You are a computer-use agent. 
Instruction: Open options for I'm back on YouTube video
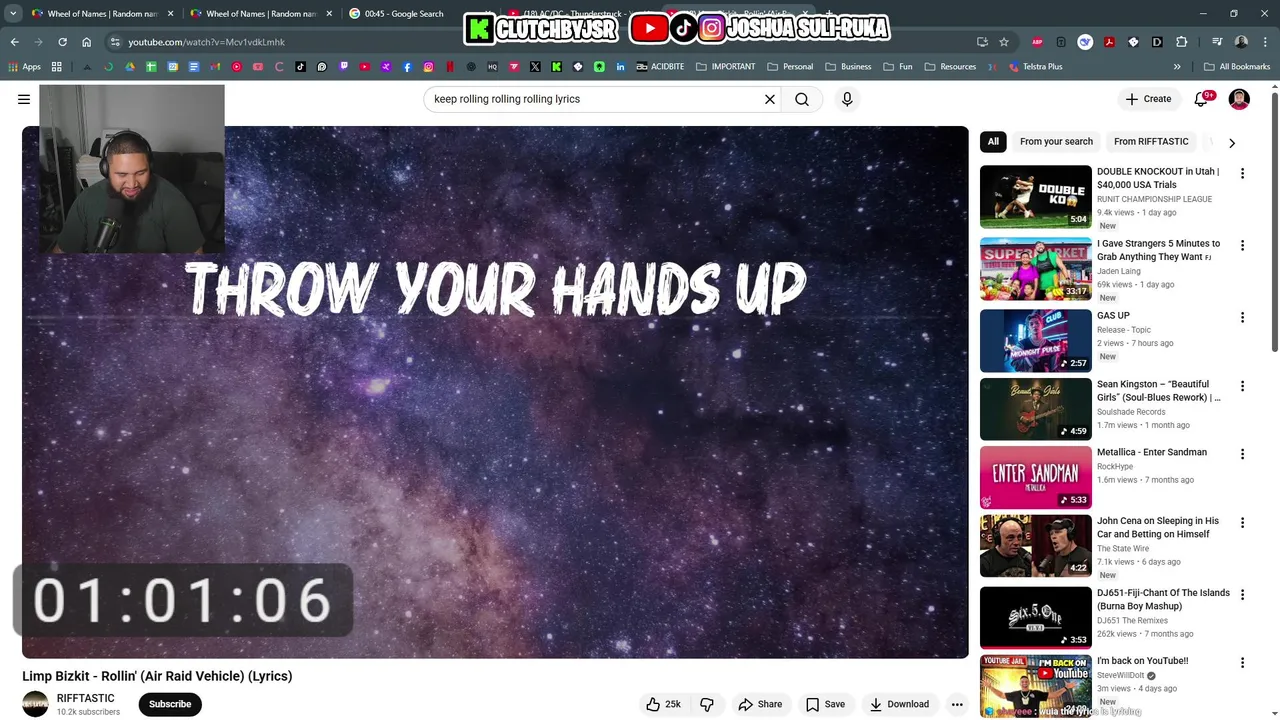coord(1242,662)
